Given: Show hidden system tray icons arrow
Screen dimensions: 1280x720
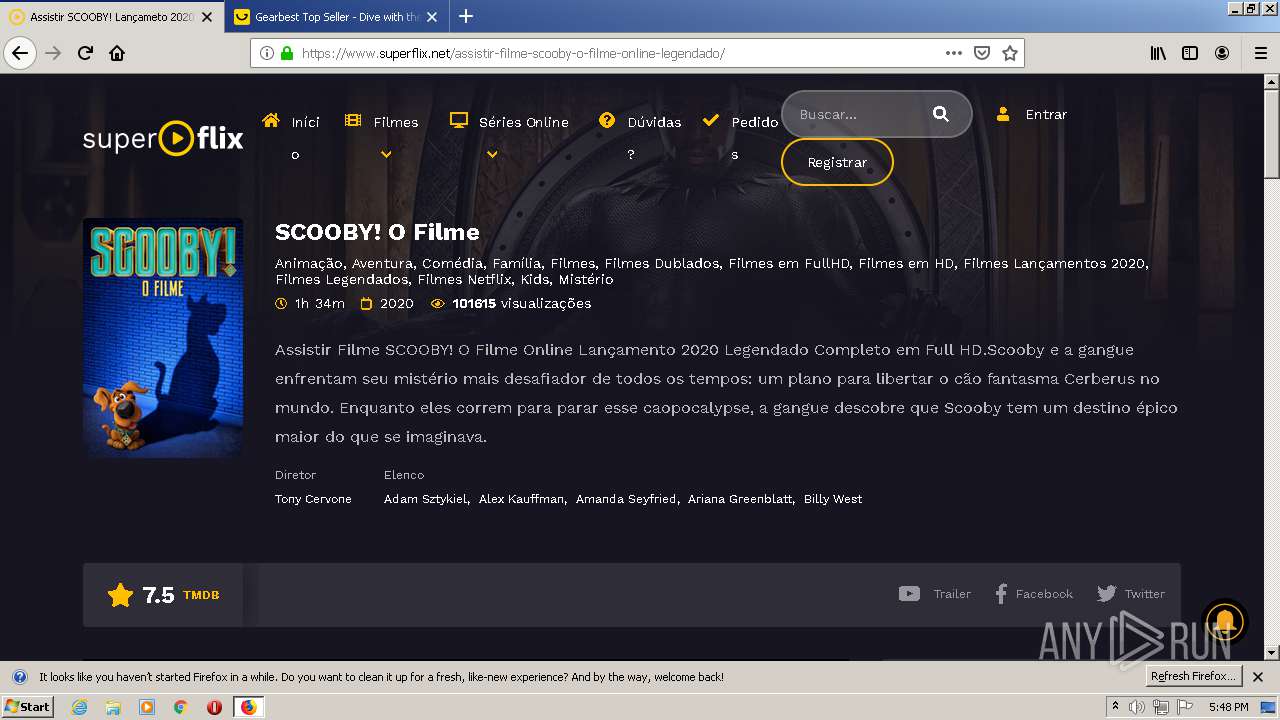Looking at the screenshot, I should click(x=1115, y=706).
